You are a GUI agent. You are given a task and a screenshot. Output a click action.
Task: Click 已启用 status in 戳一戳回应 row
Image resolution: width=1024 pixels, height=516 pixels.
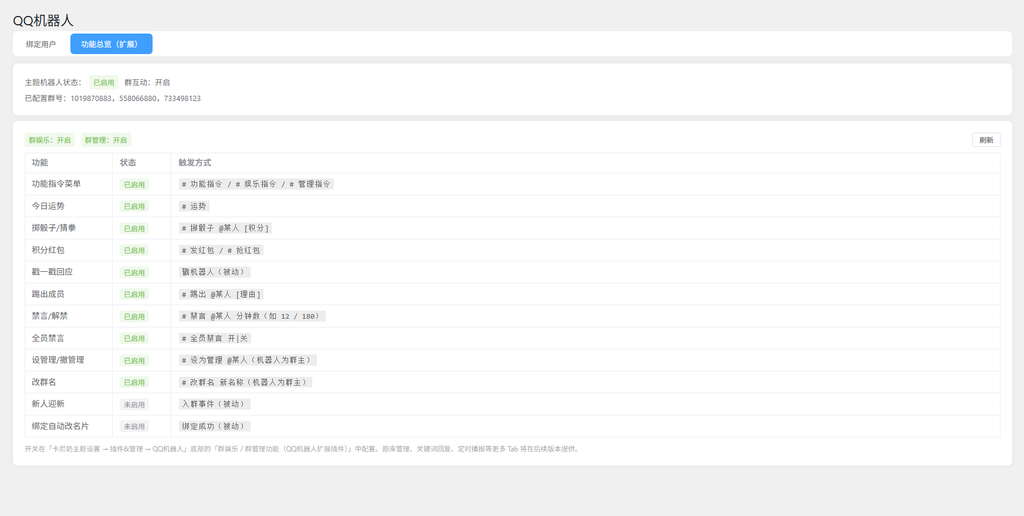click(134, 272)
